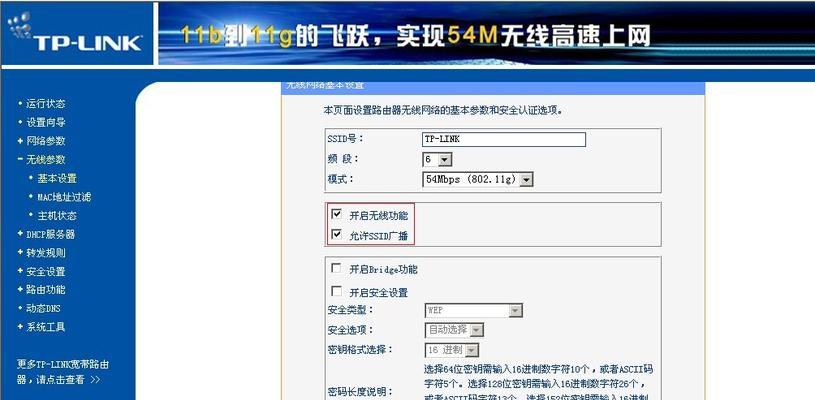Expand 系统工具 menu

(x=46, y=327)
